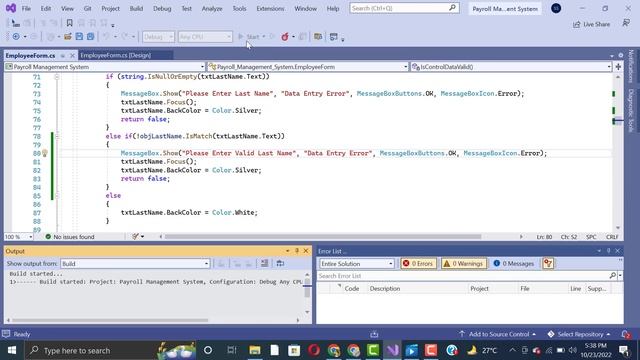The width and height of the screenshot is (640, 360).
Task: Toggle the 0 Errors filter
Action: 418,264
